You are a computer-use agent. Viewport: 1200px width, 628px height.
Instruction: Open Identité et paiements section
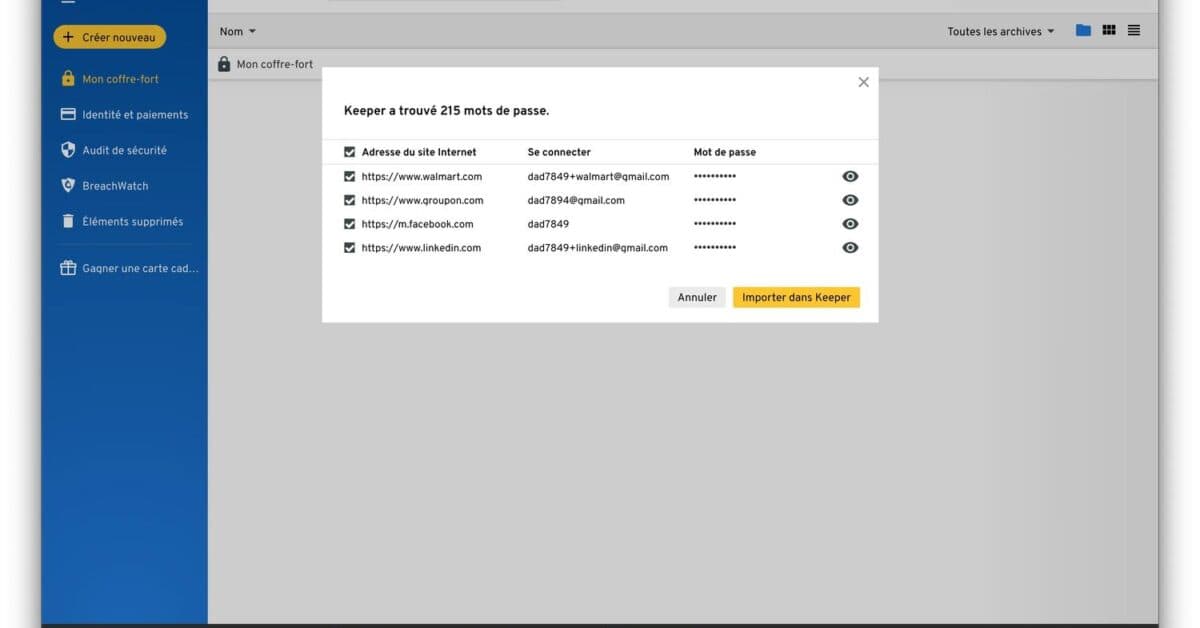pos(135,115)
